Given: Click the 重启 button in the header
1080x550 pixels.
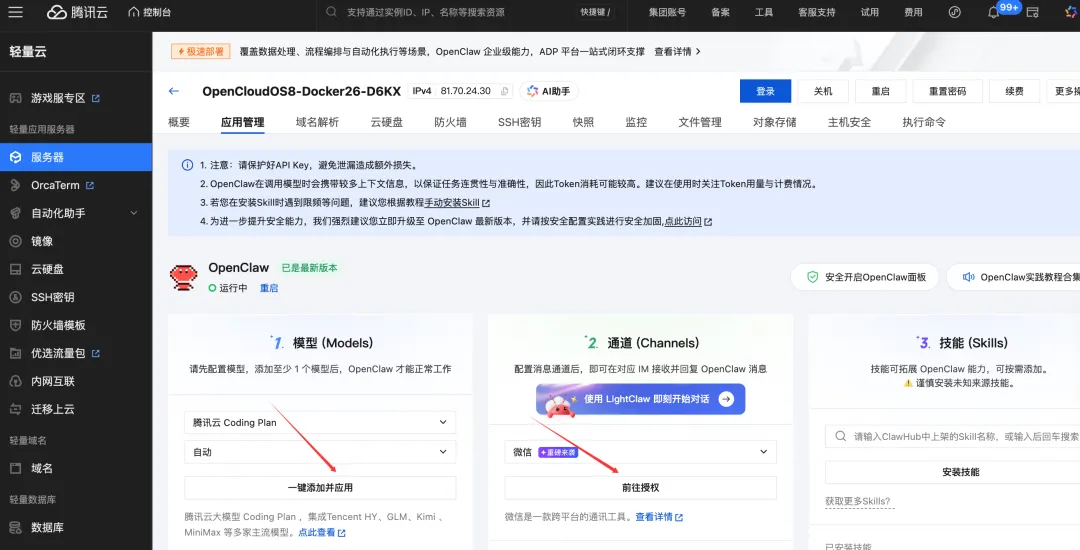Looking at the screenshot, I should pos(880,91).
